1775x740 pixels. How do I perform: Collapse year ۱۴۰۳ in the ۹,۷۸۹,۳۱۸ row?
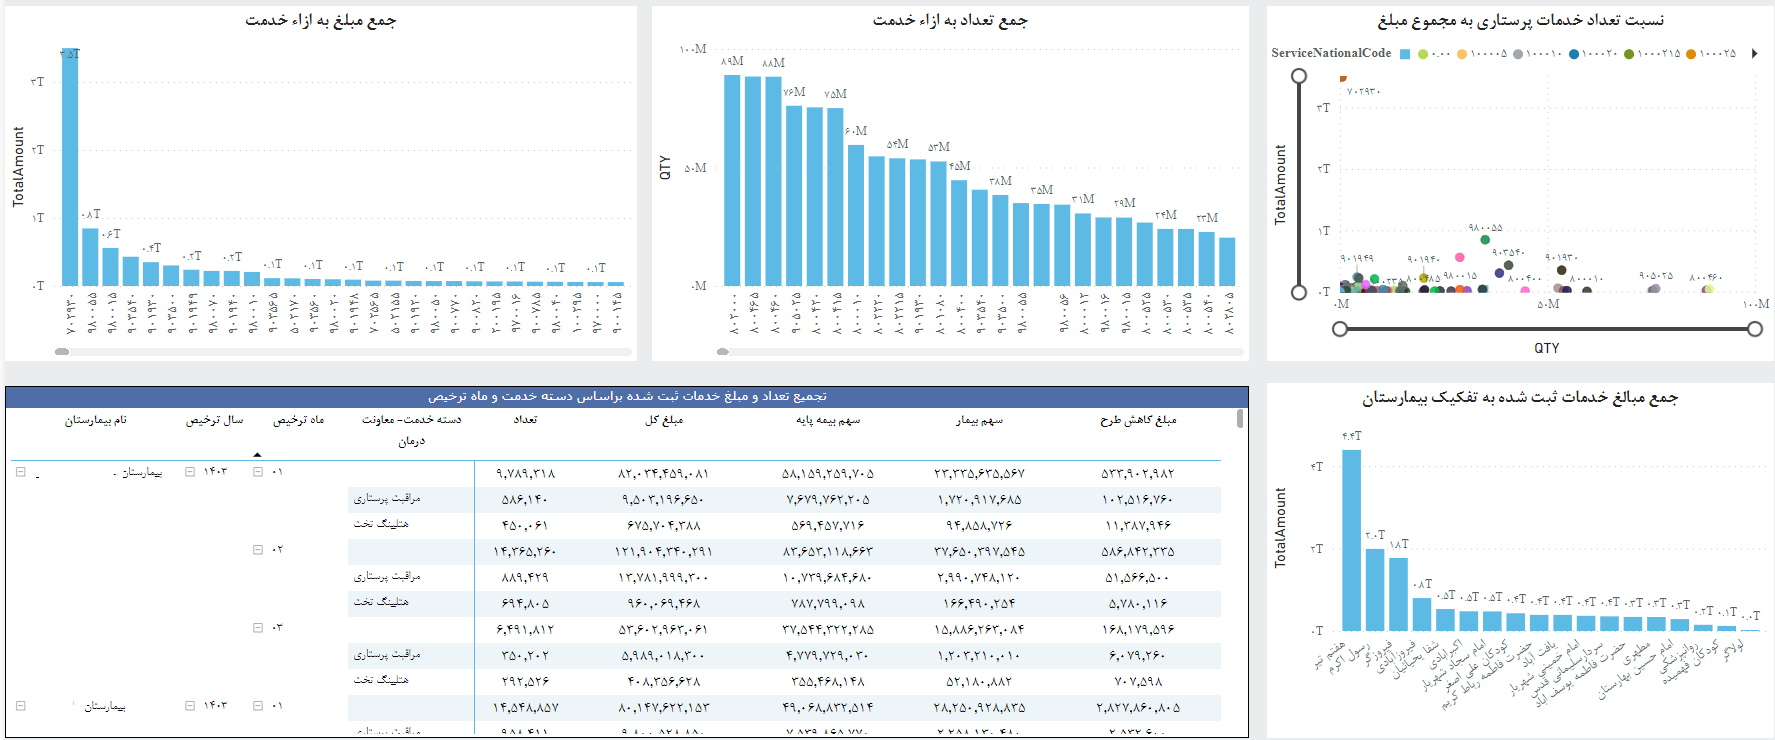[x=190, y=472]
